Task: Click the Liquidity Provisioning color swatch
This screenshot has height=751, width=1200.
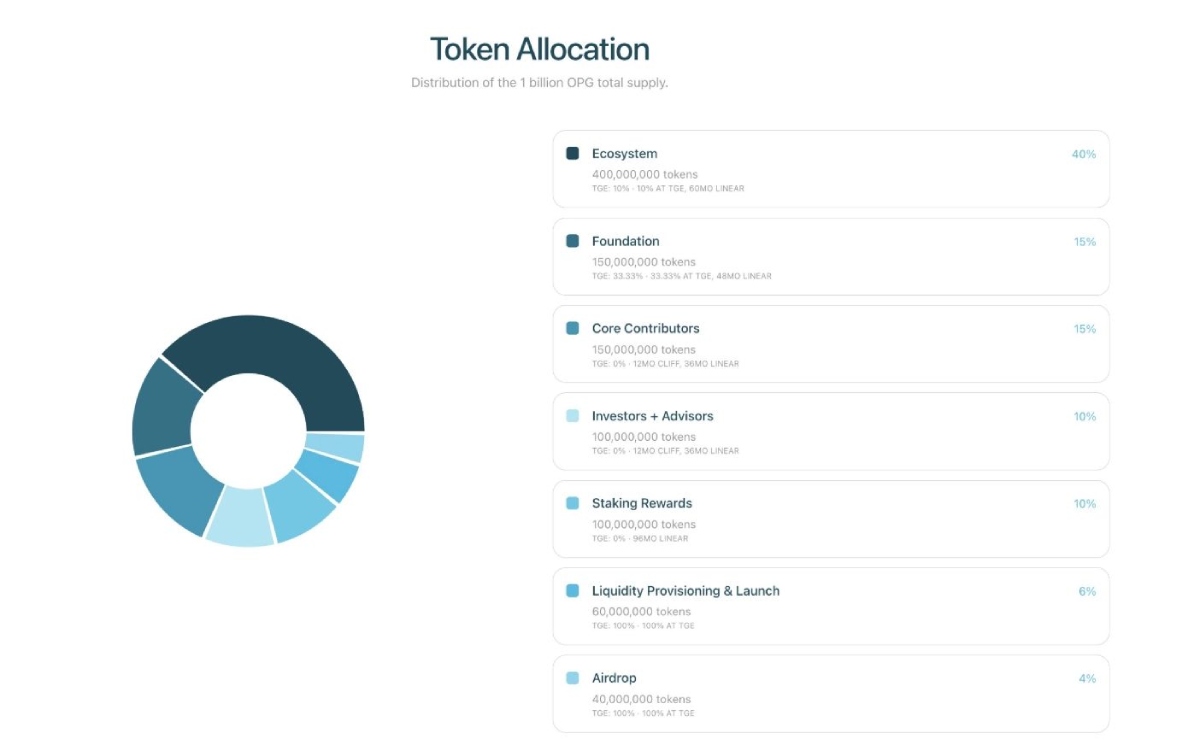Action: pos(573,591)
